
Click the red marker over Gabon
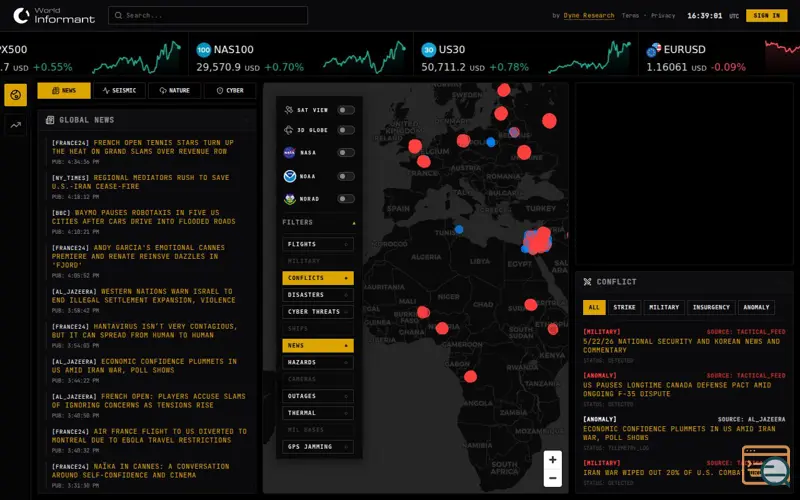click(470, 377)
